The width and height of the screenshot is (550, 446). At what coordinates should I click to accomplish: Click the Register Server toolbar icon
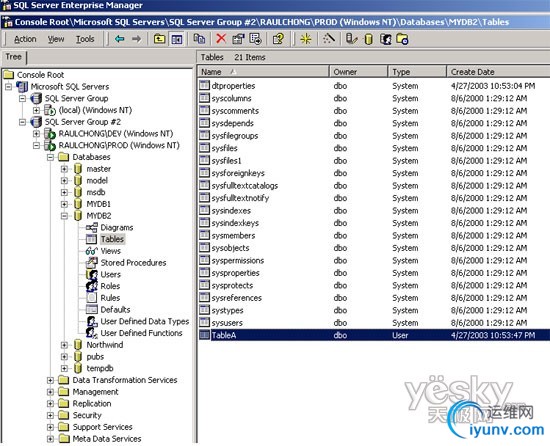[351, 39]
